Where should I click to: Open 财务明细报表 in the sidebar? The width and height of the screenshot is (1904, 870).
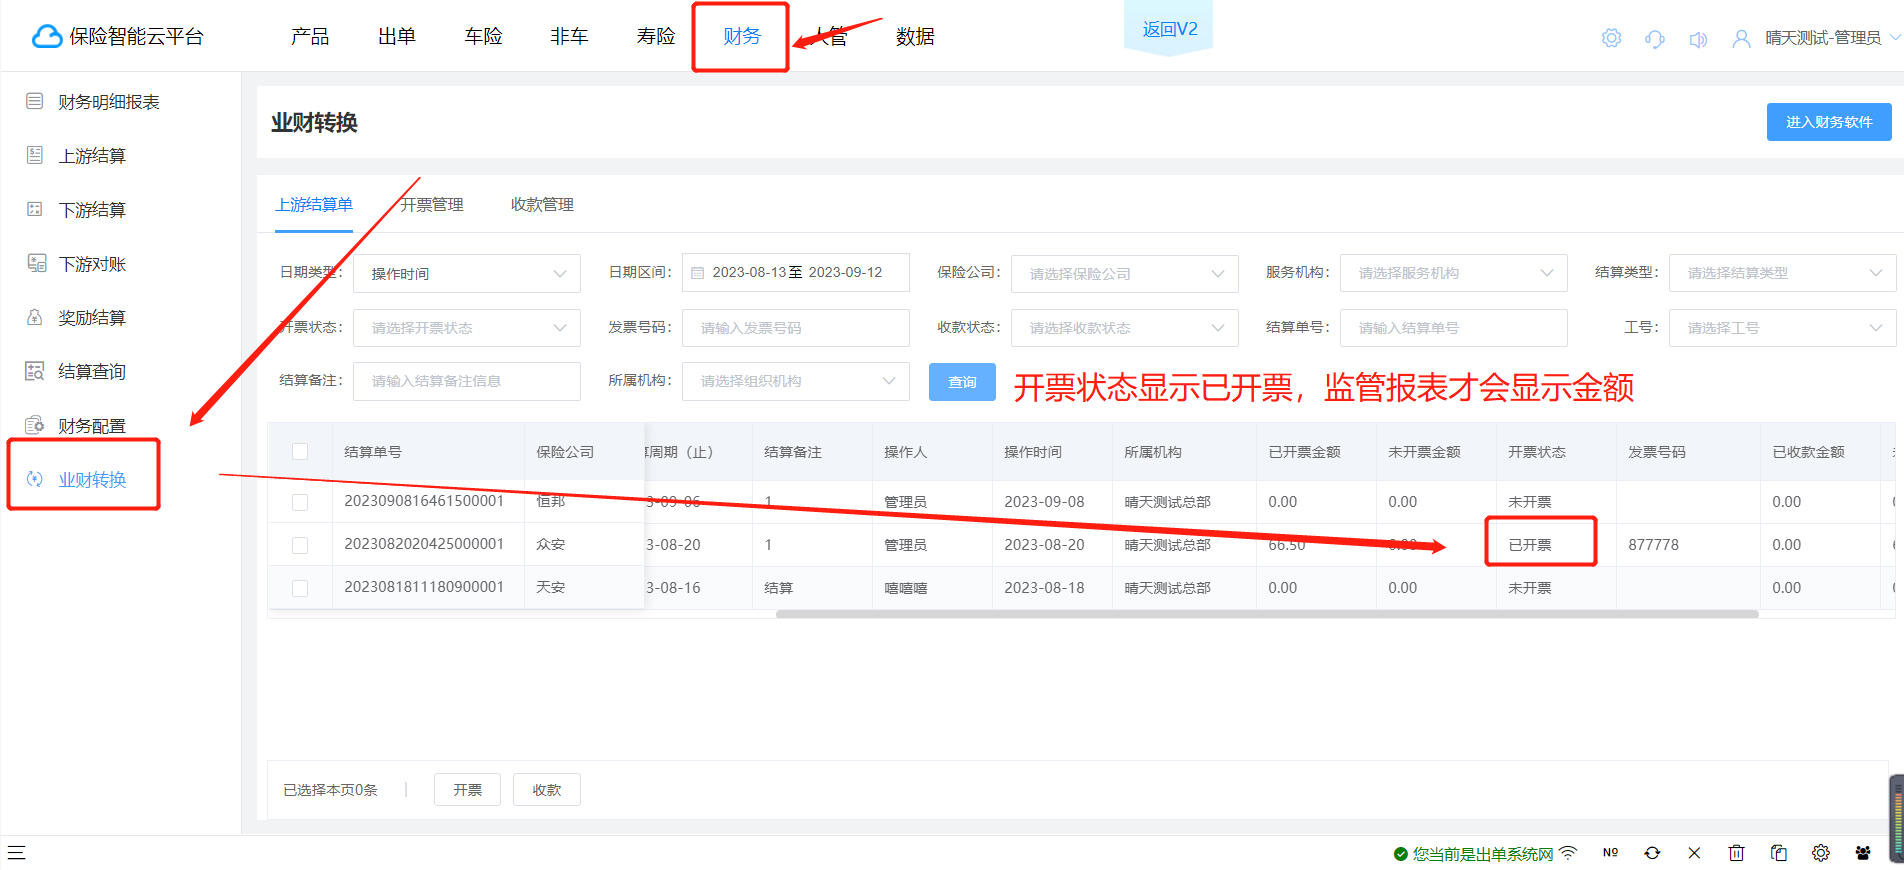click(109, 102)
